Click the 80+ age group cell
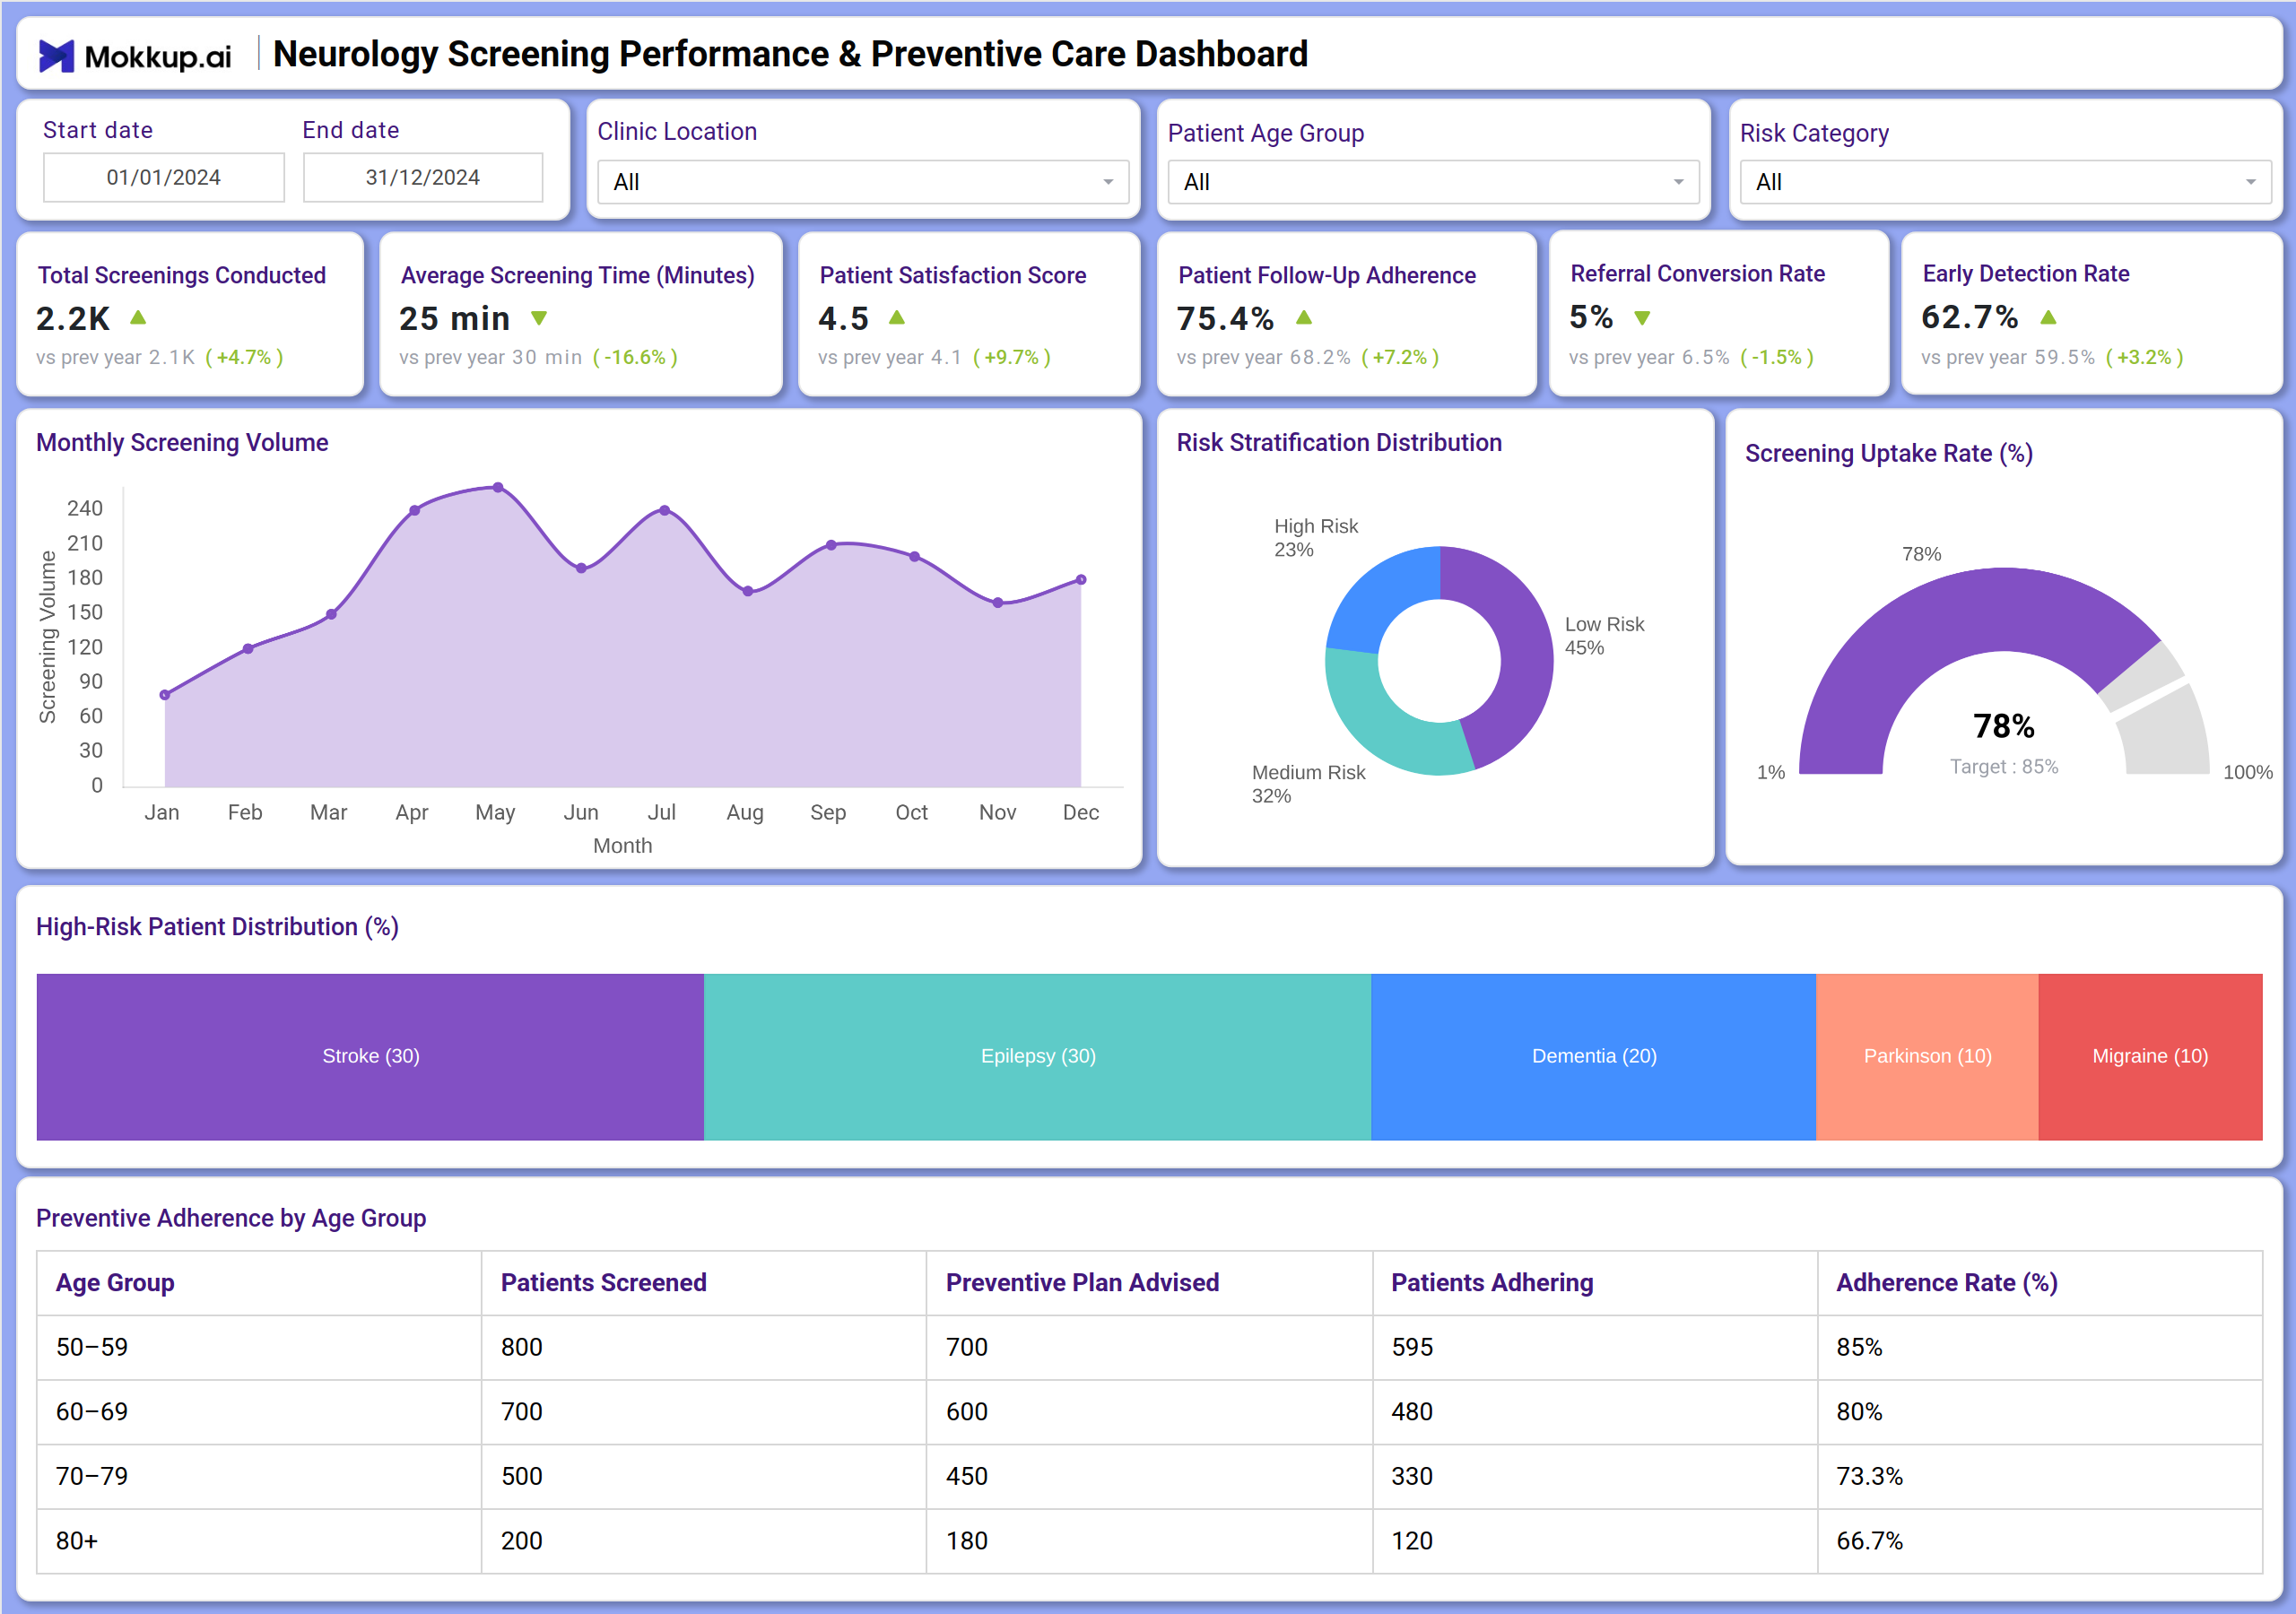This screenshot has height=1614, width=2296. [259, 1541]
